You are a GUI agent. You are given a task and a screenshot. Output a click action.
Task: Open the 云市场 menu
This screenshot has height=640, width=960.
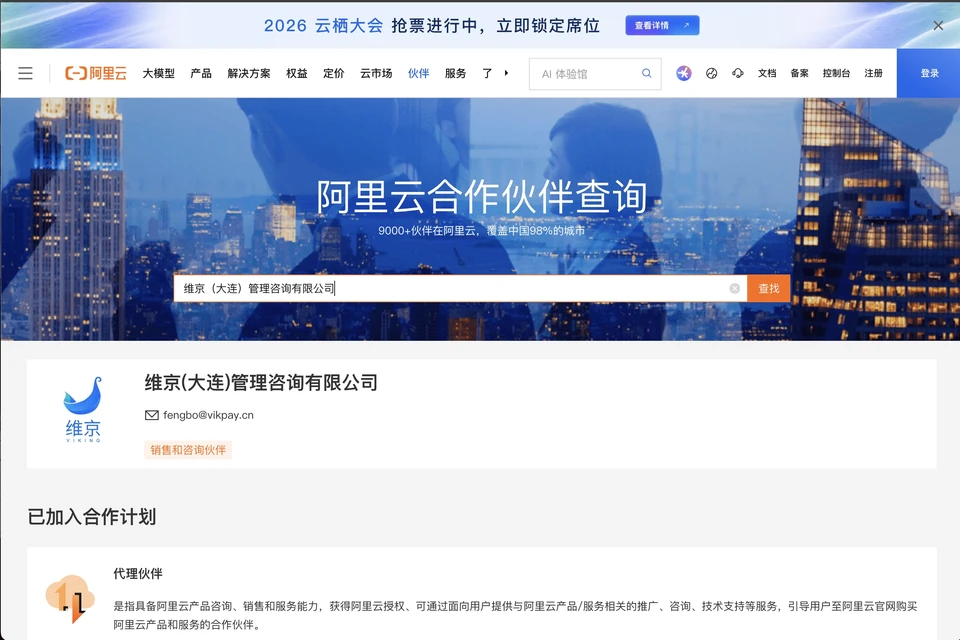click(376, 73)
